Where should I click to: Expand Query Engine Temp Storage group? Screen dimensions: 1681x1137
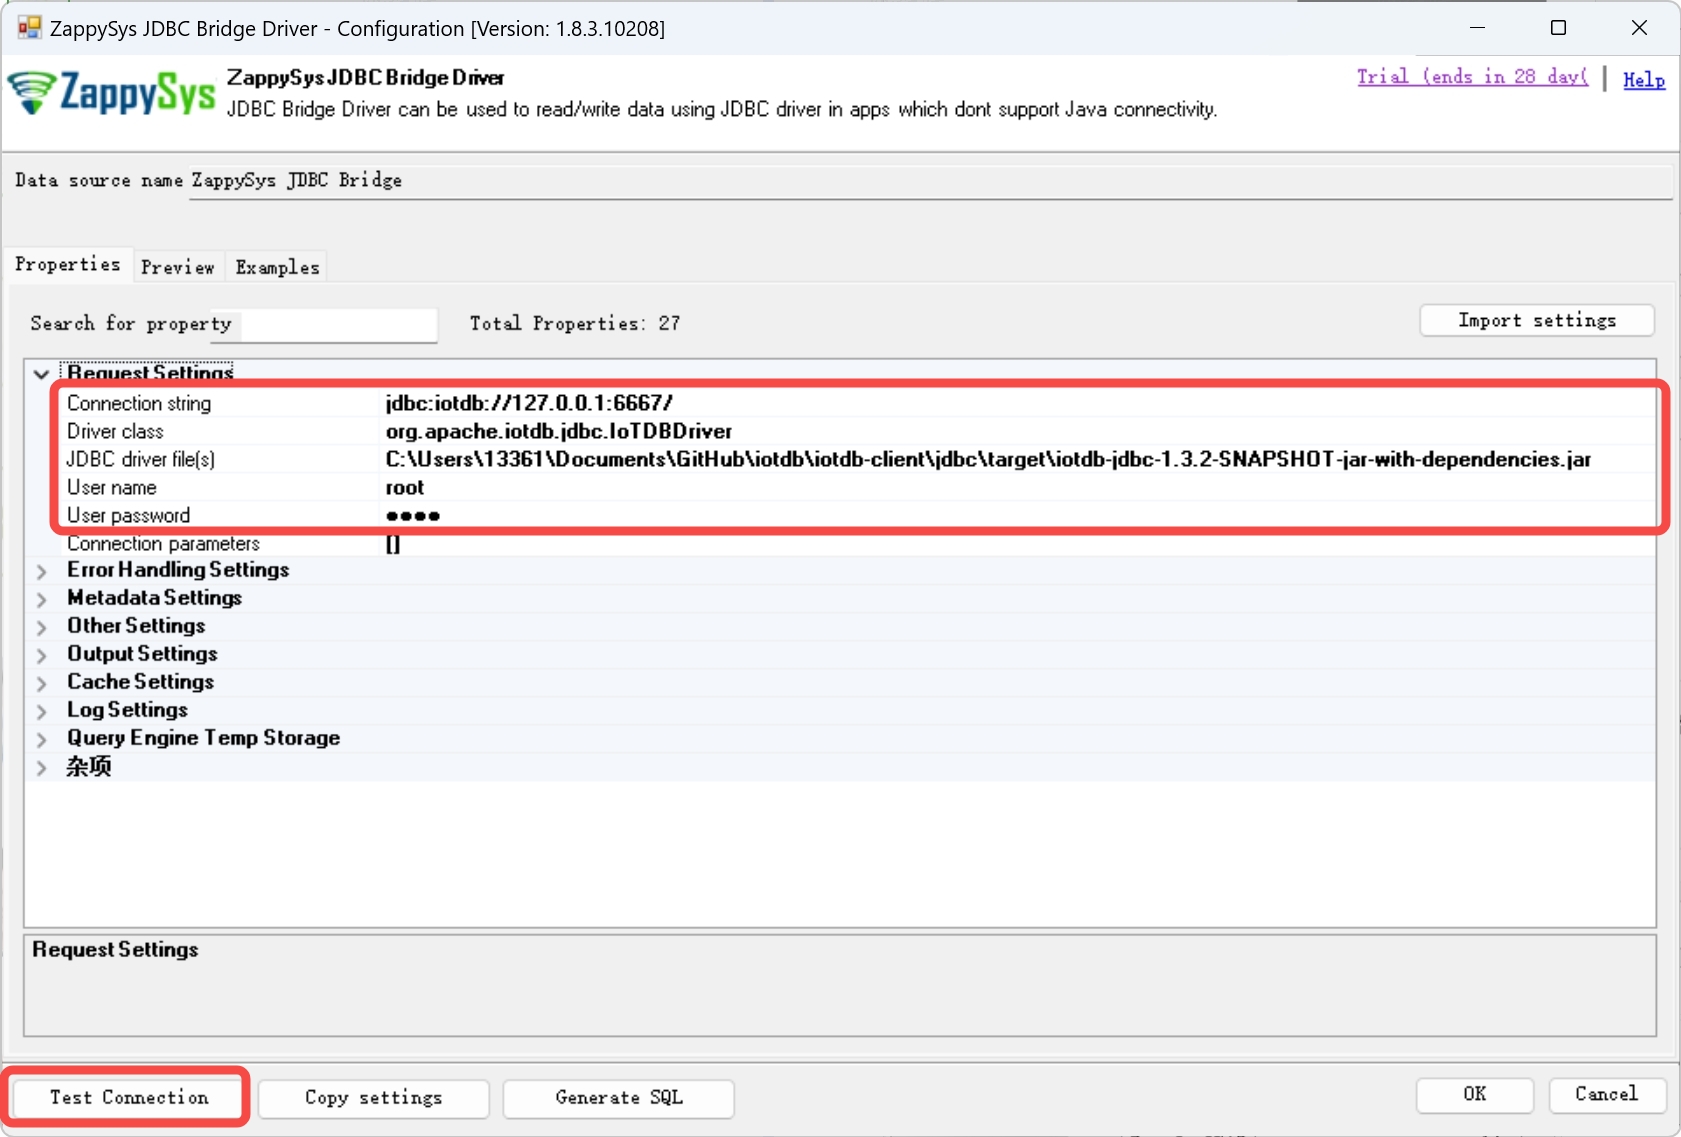click(41, 739)
